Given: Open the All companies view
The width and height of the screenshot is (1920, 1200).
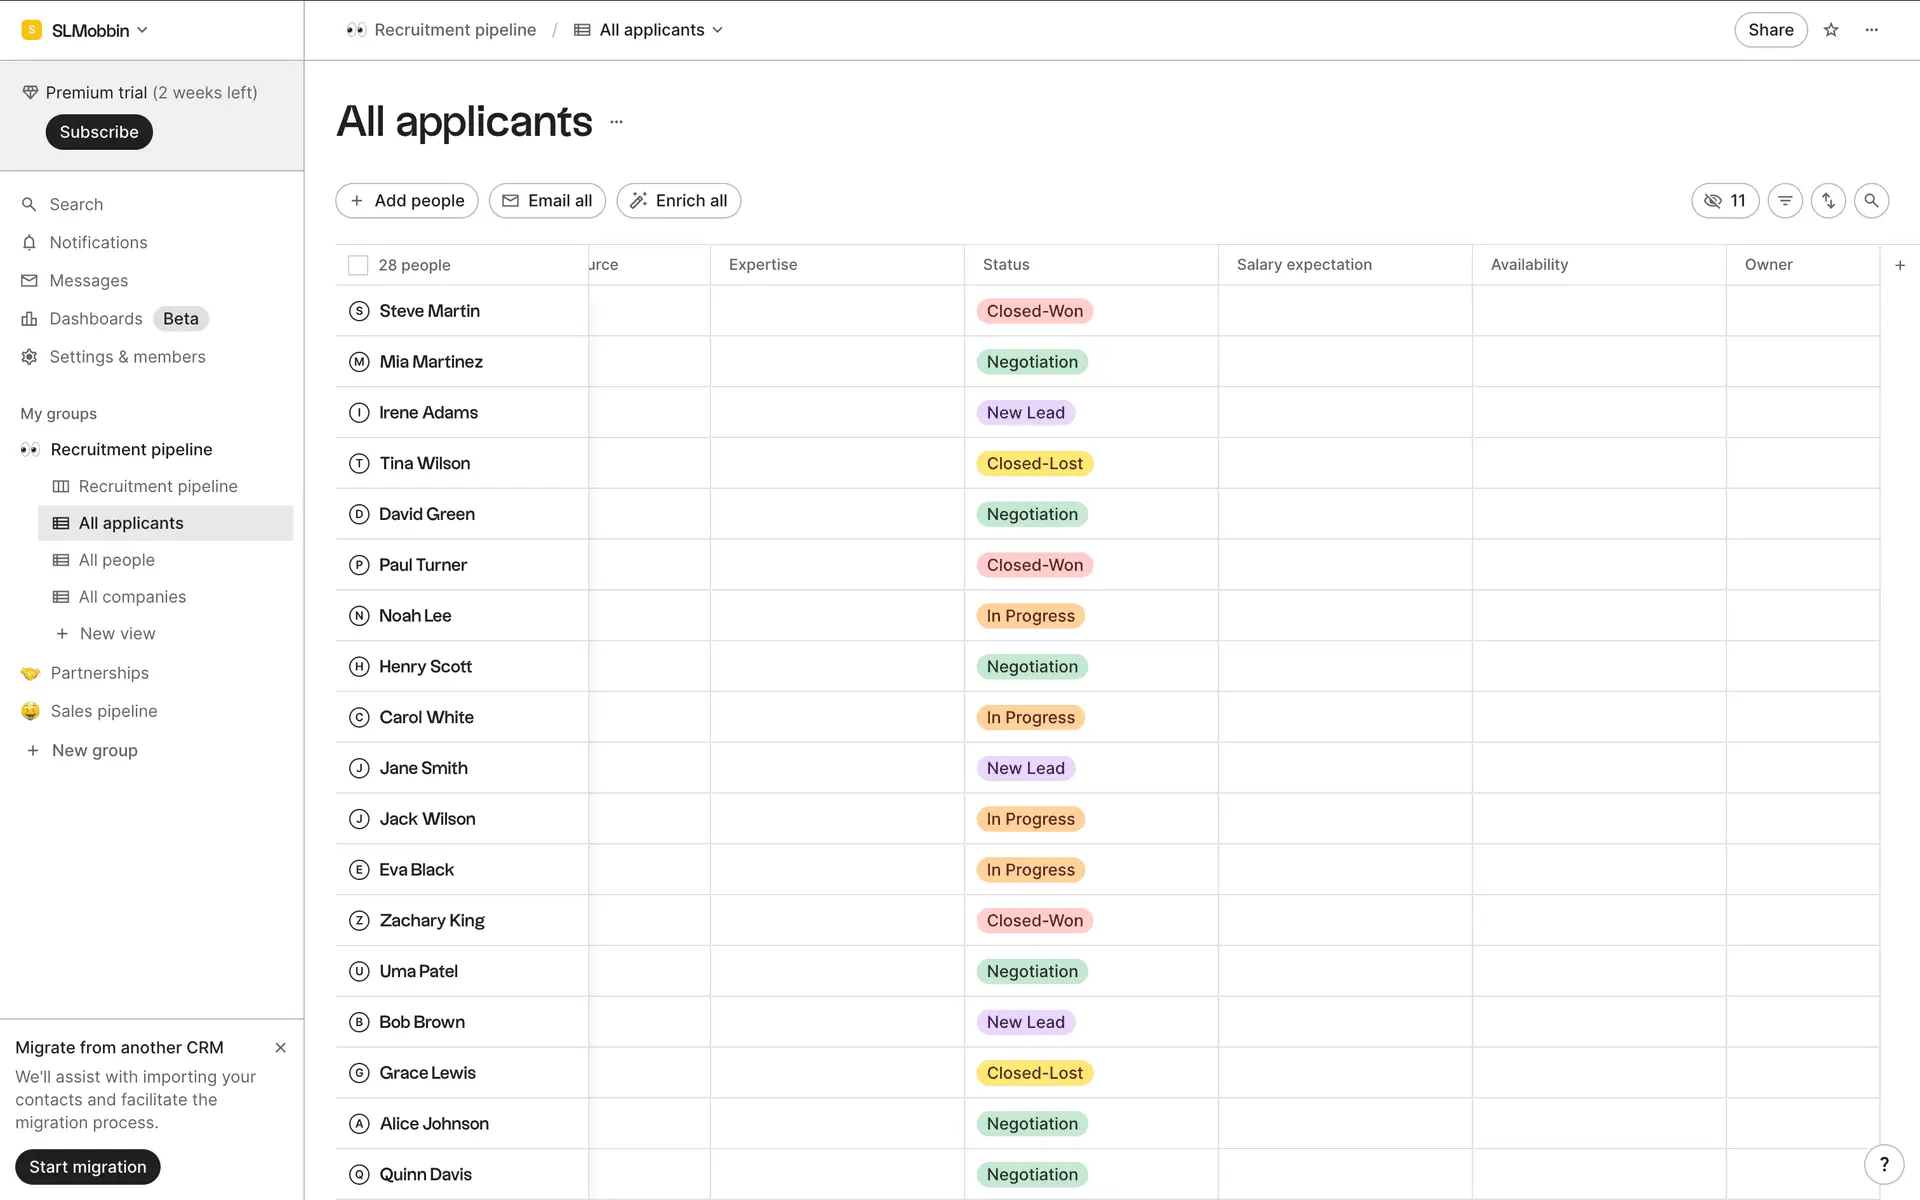Looking at the screenshot, I should [132, 597].
